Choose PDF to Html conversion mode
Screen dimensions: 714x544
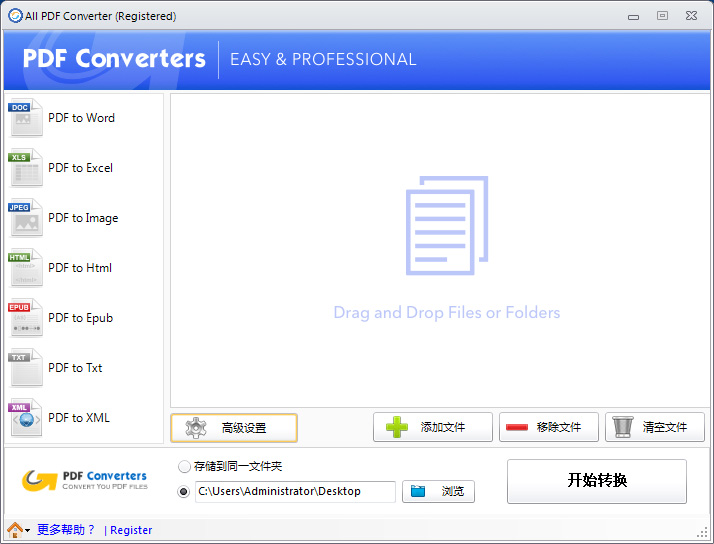(80, 268)
